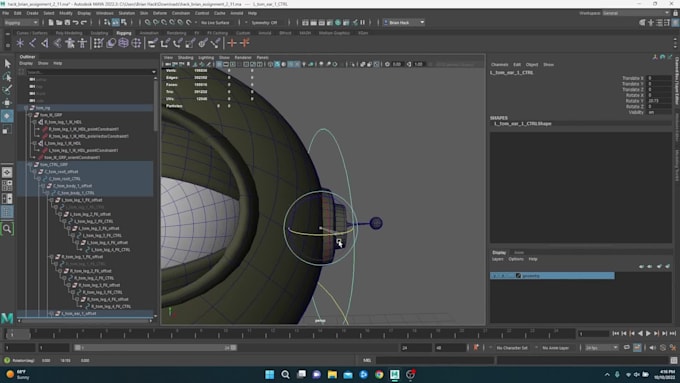
Task: Activate the Paint selection tool
Action: [x=7, y=90]
